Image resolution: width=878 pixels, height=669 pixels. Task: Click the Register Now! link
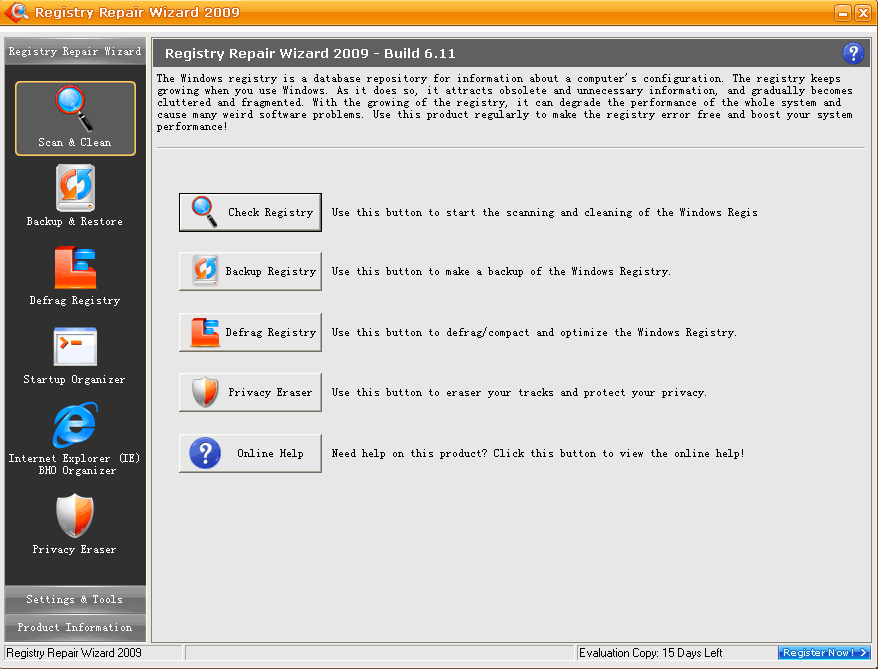(x=823, y=652)
